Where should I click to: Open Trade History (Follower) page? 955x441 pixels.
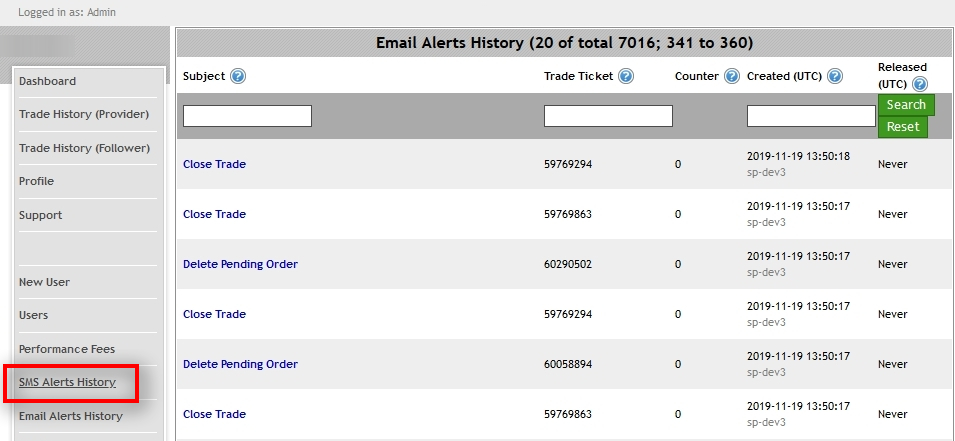click(x=84, y=148)
